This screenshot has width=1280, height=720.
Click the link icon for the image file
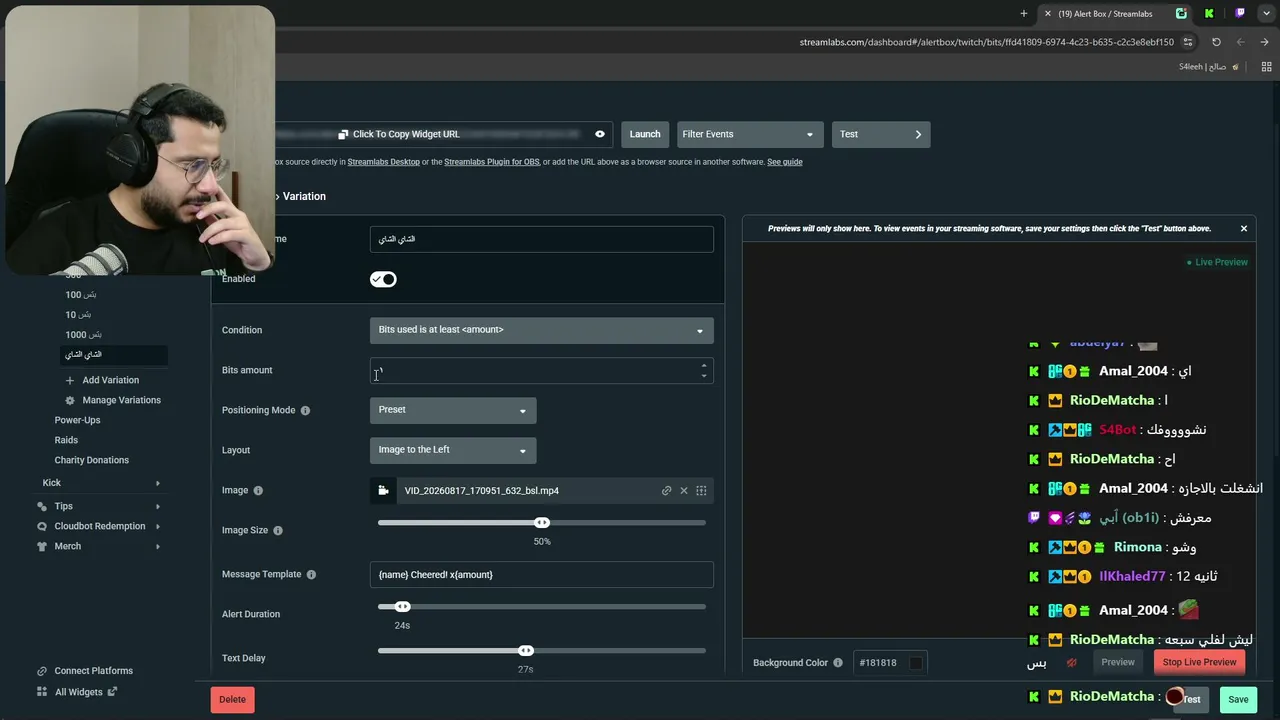tap(666, 491)
